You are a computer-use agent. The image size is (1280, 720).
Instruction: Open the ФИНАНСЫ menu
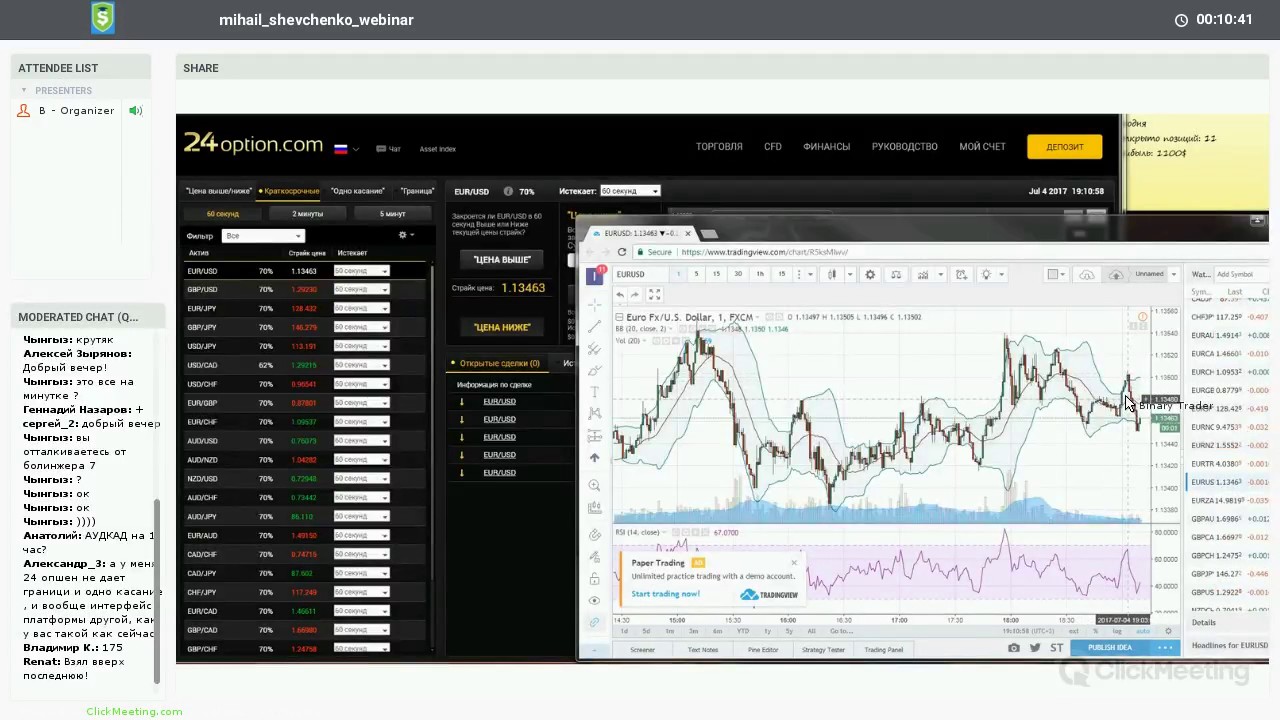(x=826, y=147)
